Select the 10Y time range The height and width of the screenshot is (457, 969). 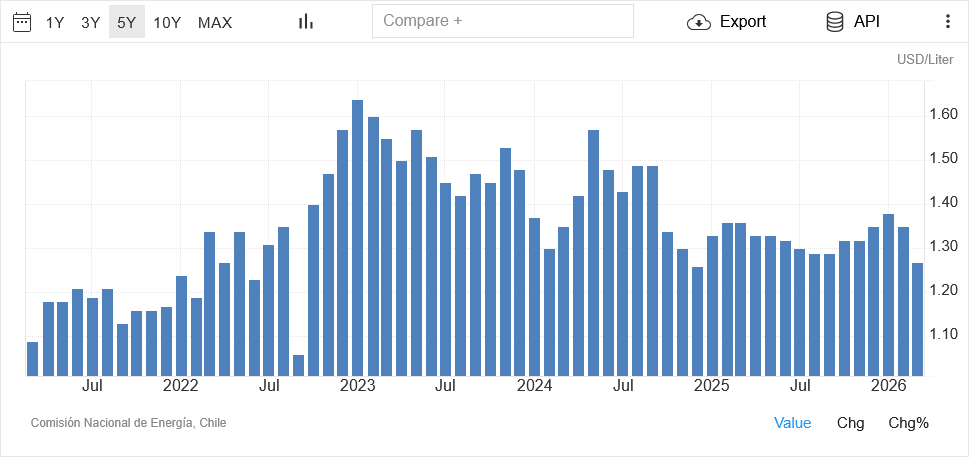pos(167,22)
